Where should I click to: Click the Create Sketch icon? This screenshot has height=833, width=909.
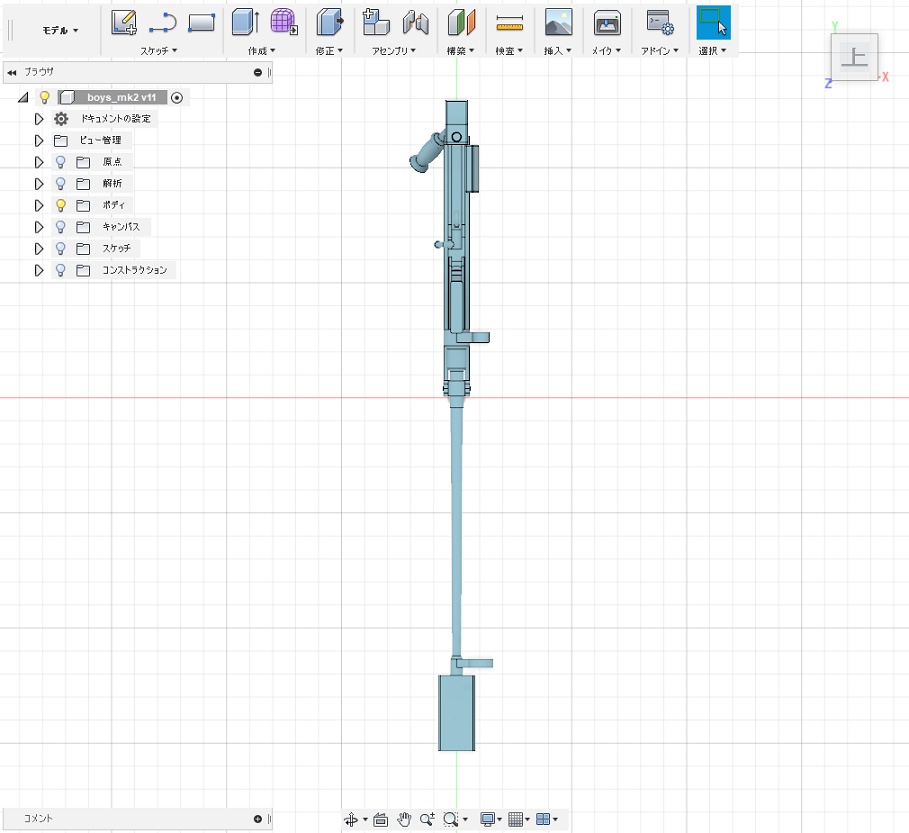124,22
